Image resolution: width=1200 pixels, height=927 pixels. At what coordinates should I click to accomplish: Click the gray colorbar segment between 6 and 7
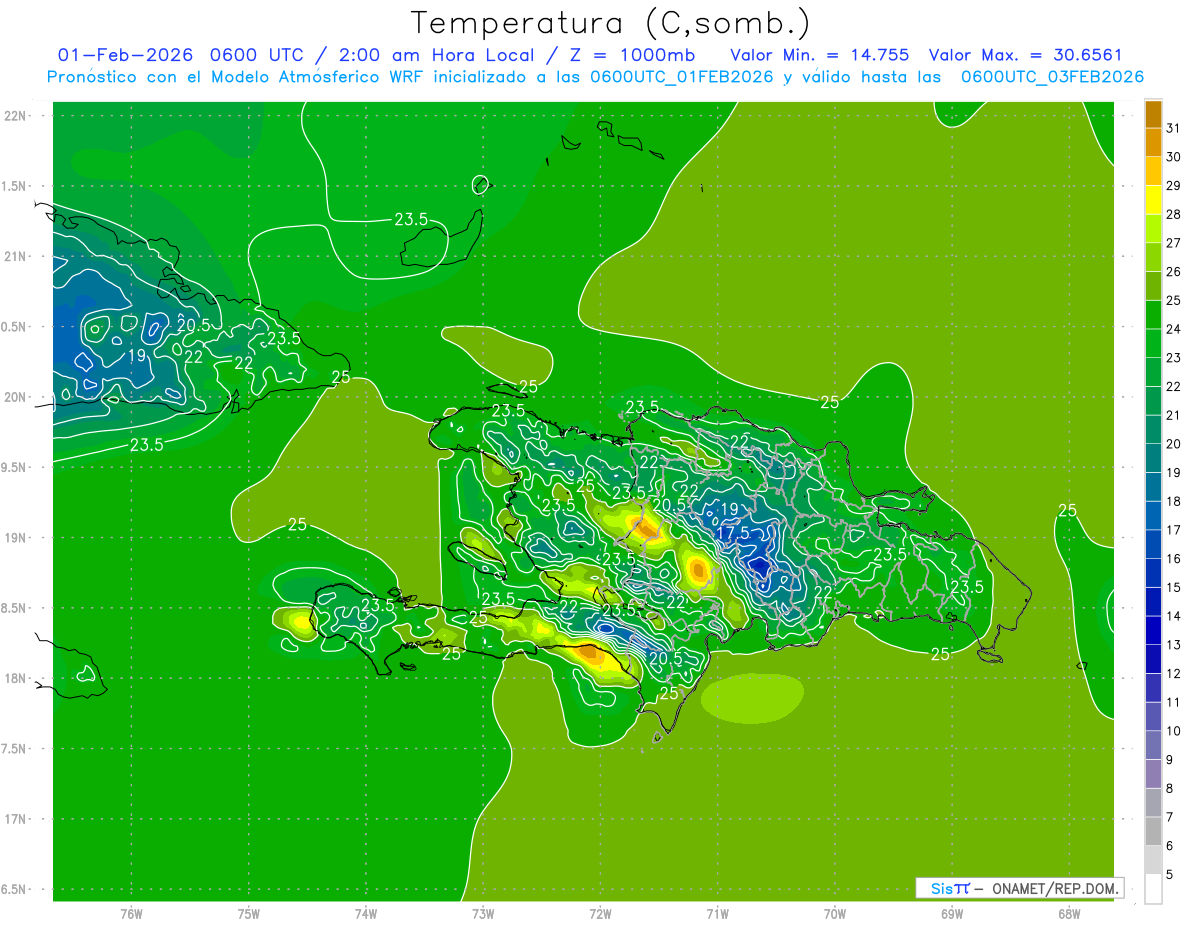tap(1153, 831)
